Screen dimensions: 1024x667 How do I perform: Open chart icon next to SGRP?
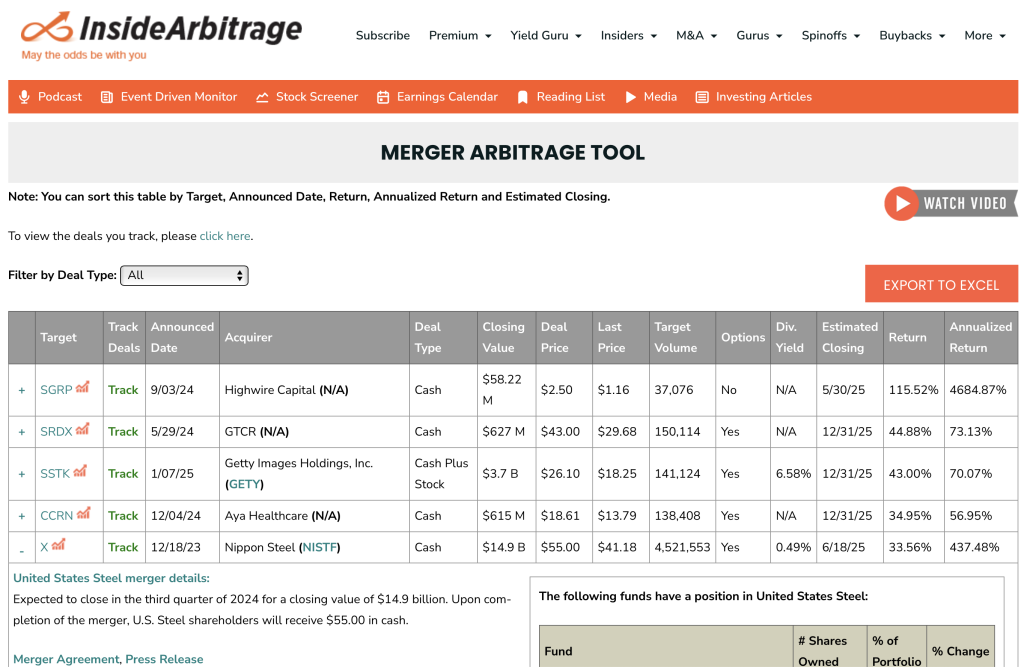(83, 388)
